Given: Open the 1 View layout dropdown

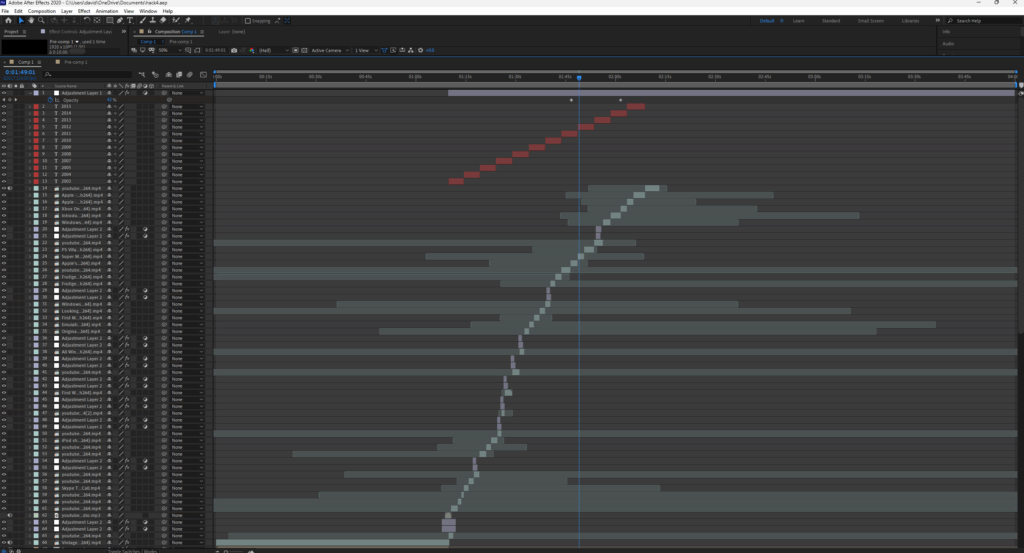Looking at the screenshot, I should point(366,50).
